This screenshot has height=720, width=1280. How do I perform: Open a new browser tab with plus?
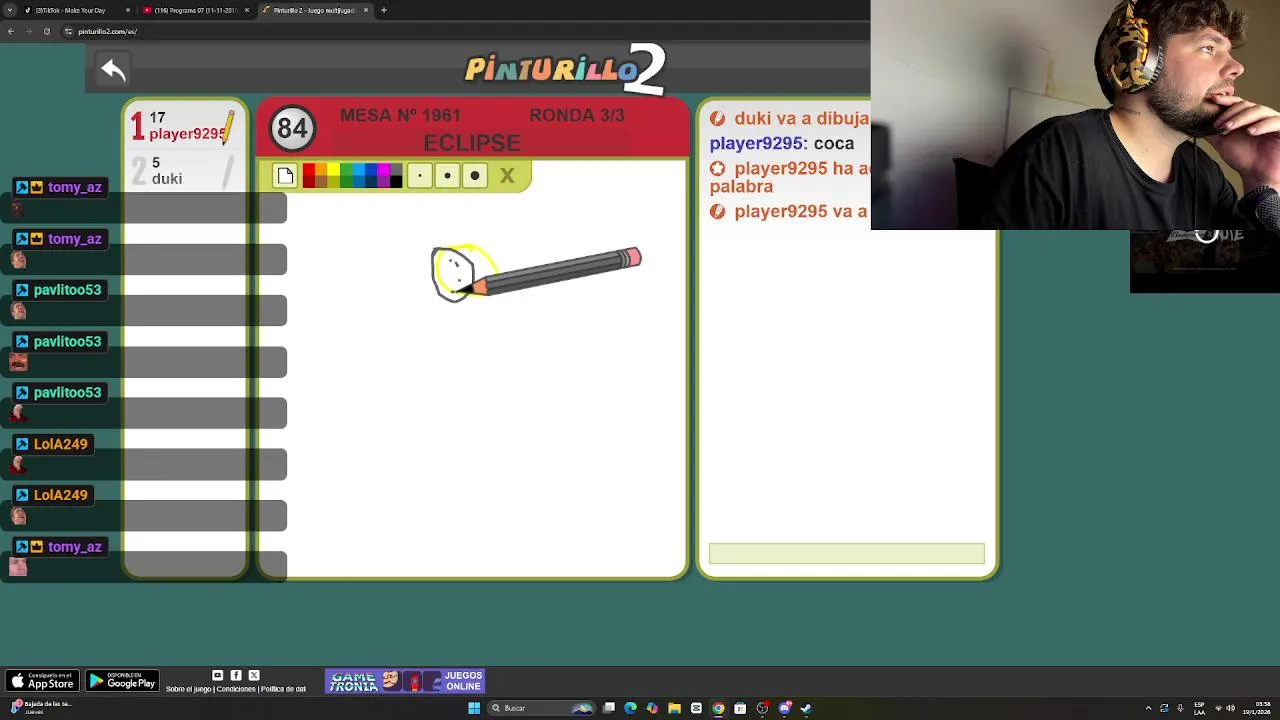point(384,10)
